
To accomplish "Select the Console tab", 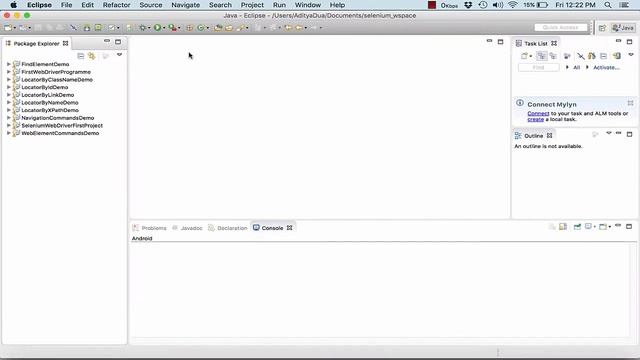I will tap(272, 228).
